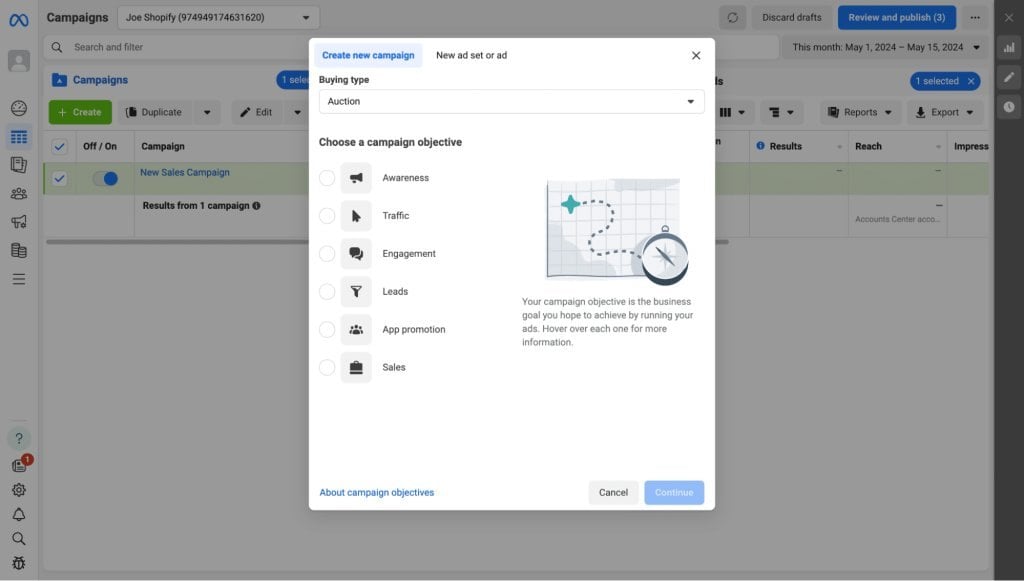Open the bug report icon at bottom
The width and height of the screenshot is (1024, 581).
(x=19, y=563)
